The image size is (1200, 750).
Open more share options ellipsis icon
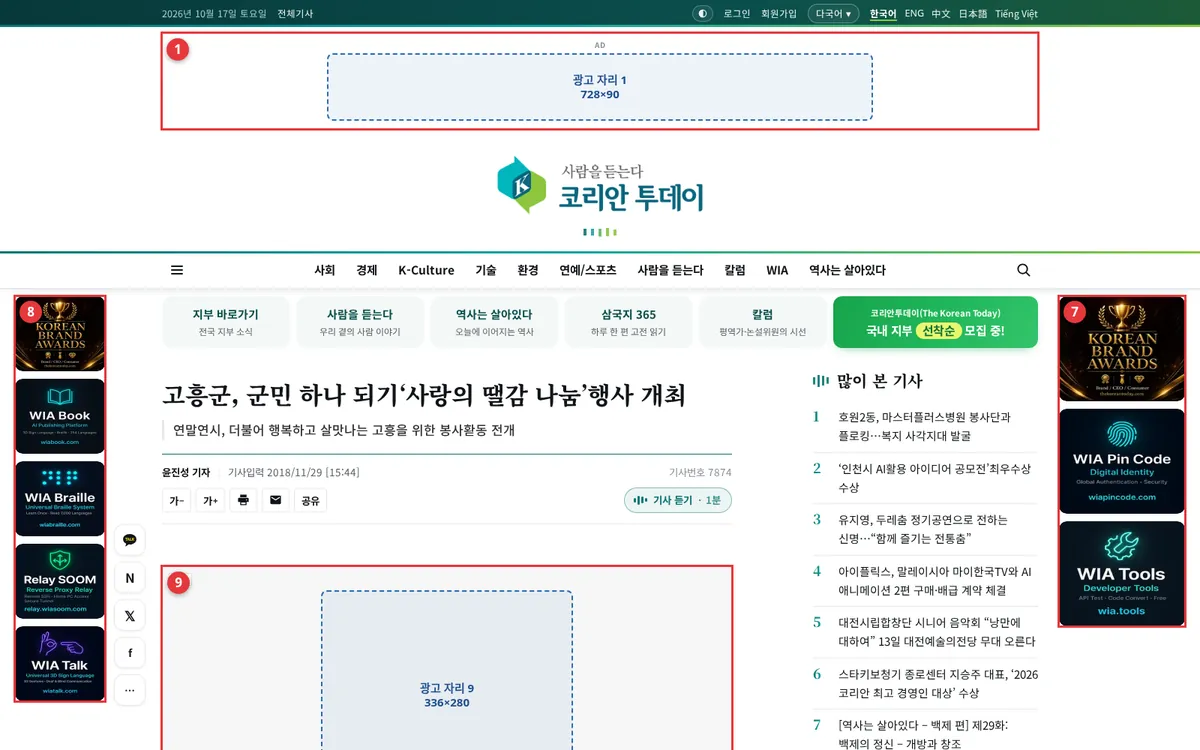click(130, 690)
